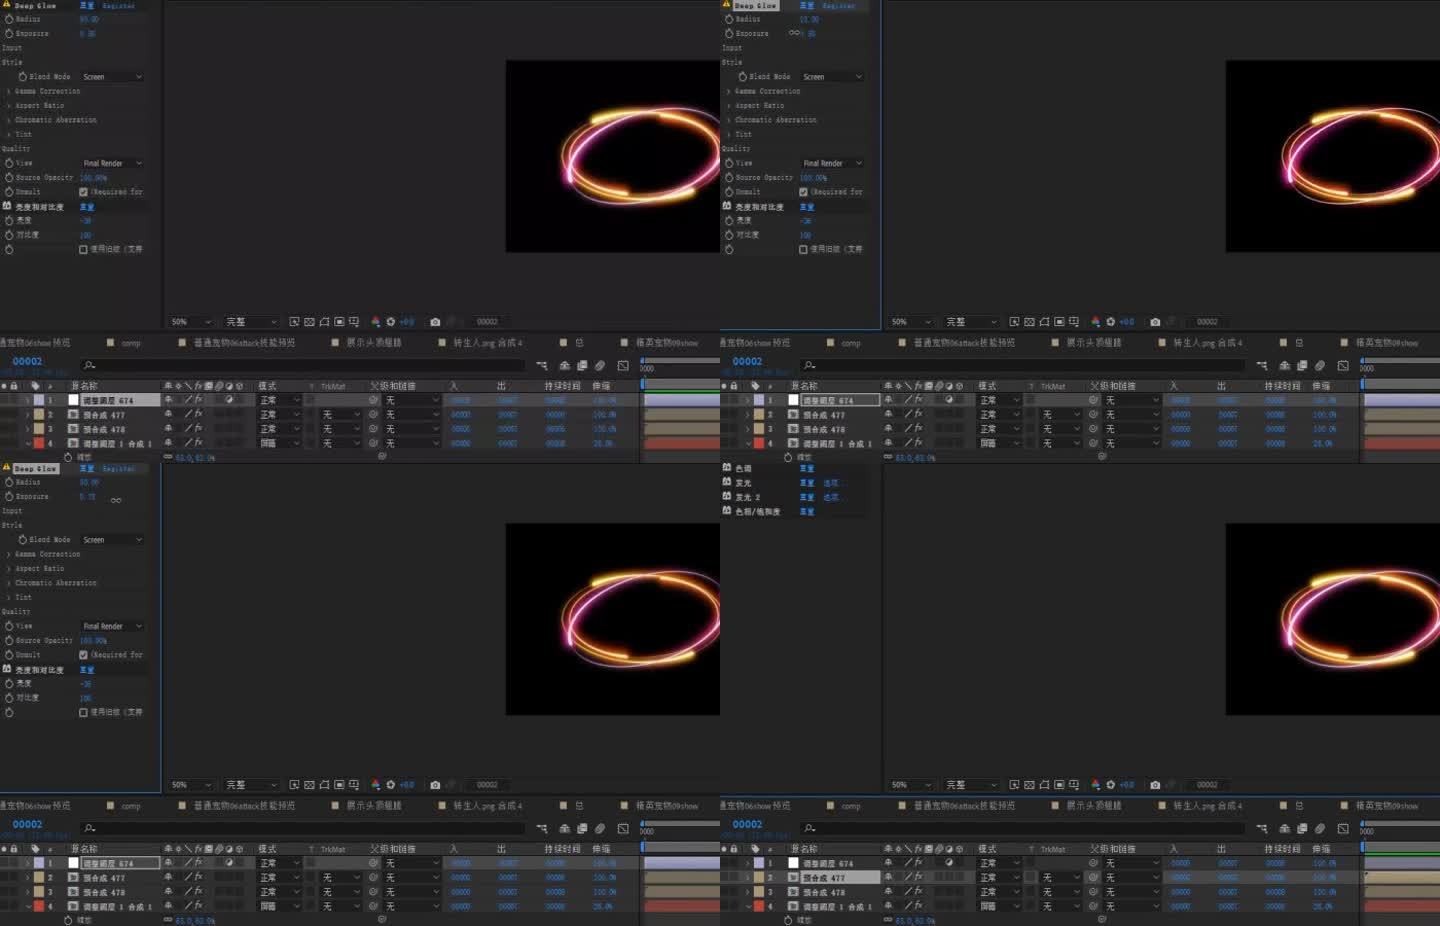The height and width of the screenshot is (926, 1440).
Task: Click color channels icon in top-right viewer toolbar
Action: click(1096, 322)
